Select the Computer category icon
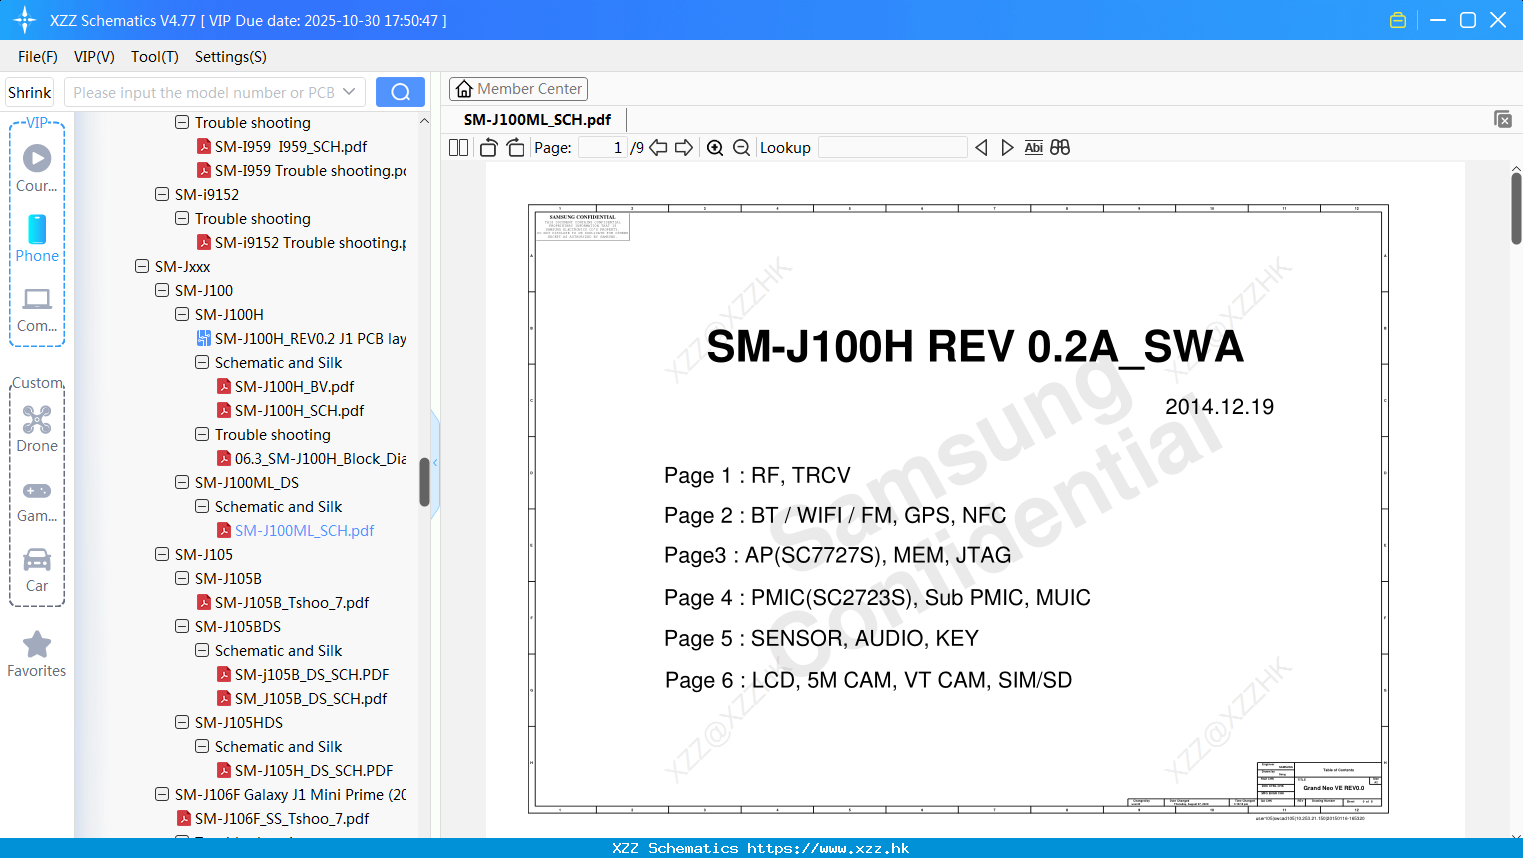Viewport: 1523px width, 858px height. point(37,309)
